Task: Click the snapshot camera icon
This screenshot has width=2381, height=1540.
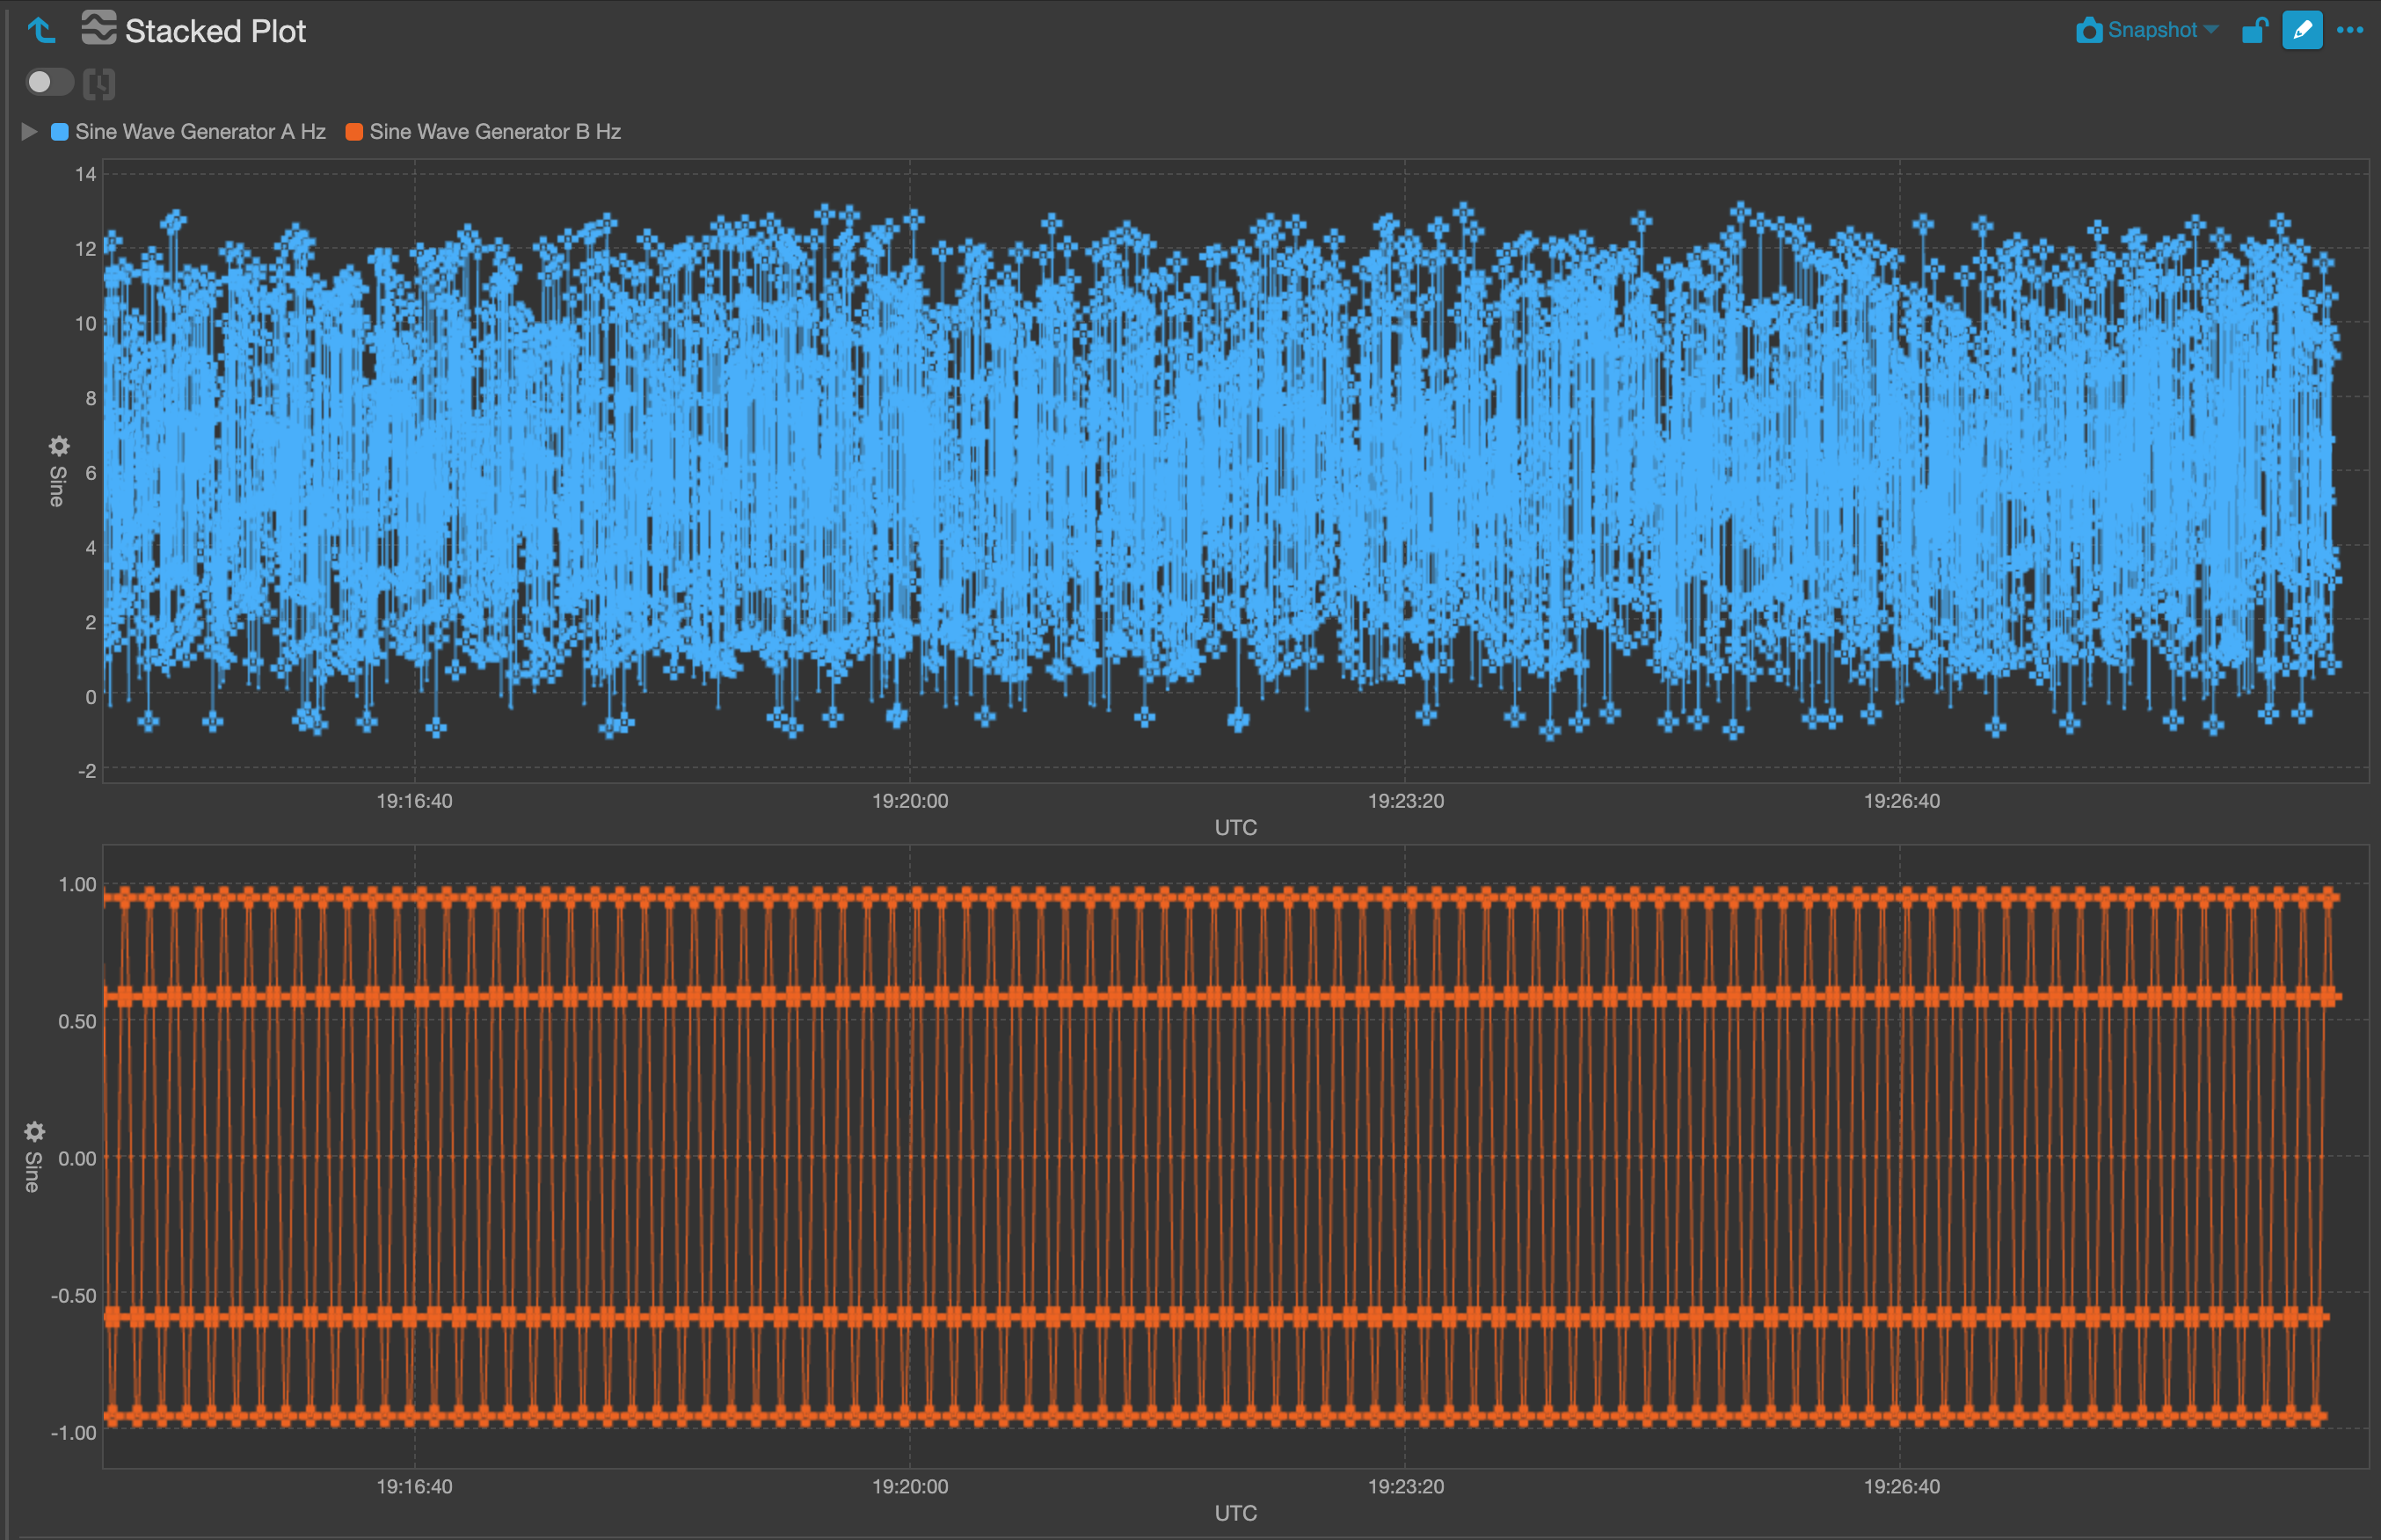Action: coord(2089,30)
